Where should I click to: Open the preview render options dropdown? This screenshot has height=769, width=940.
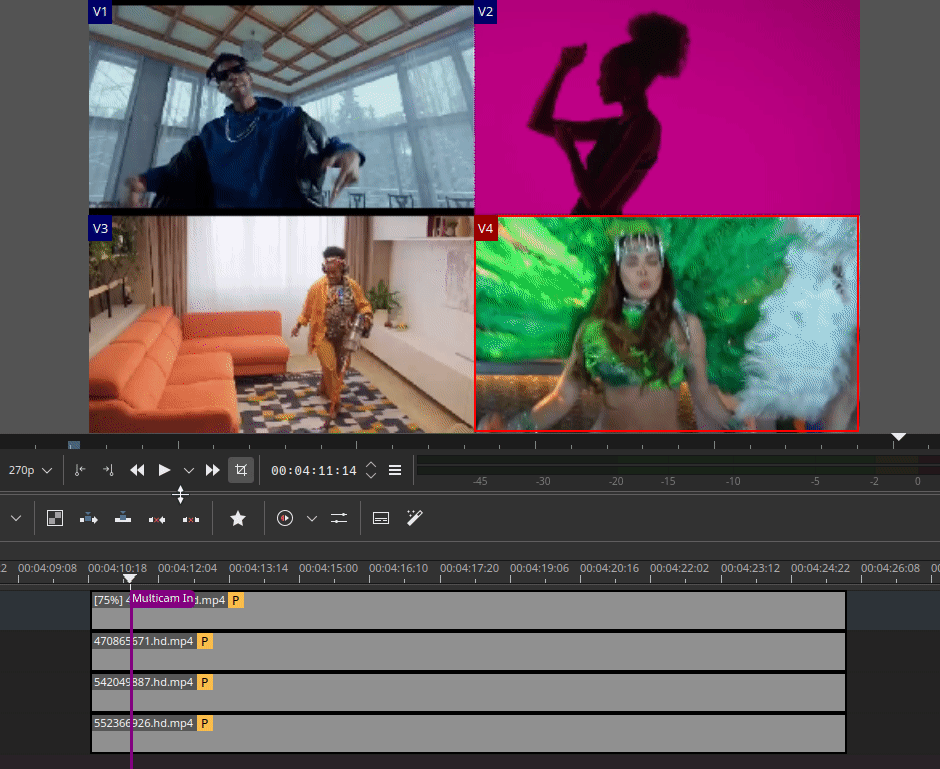pos(312,518)
